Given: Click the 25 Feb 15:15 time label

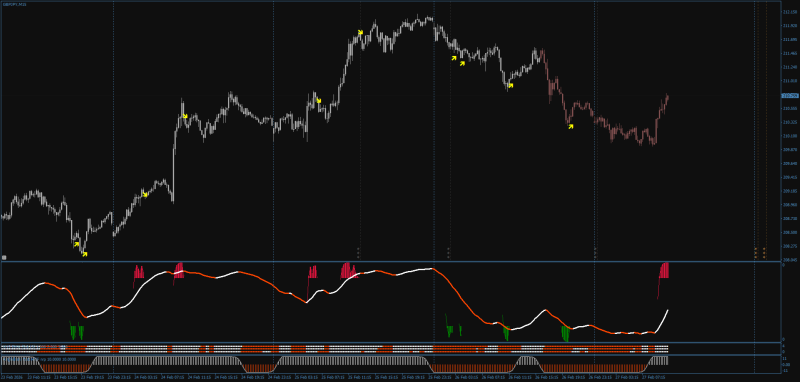Looking at the screenshot, I should click(386, 377).
